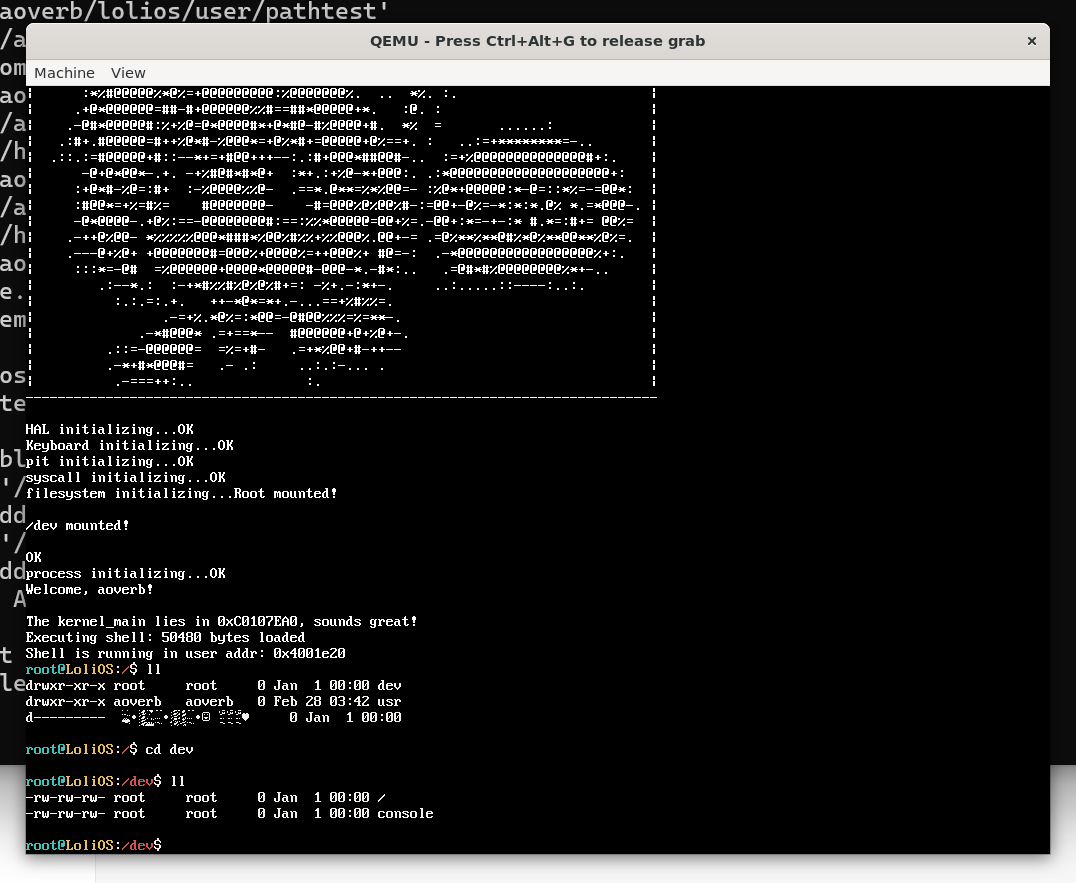Click the ASCII art banner image
Viewport: 1076px width, 883px height.
[340, 240]
